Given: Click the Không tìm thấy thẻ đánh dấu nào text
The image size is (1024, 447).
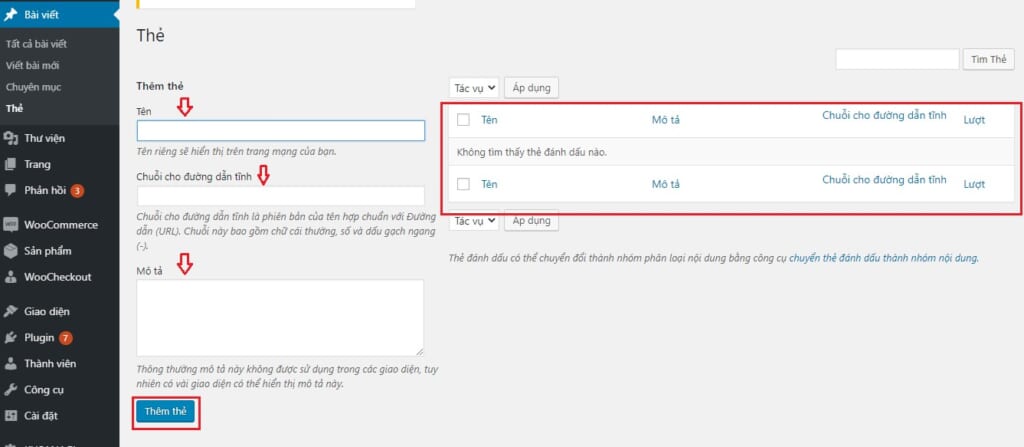Looking at the screenshot, I should (x=532, y=152).
